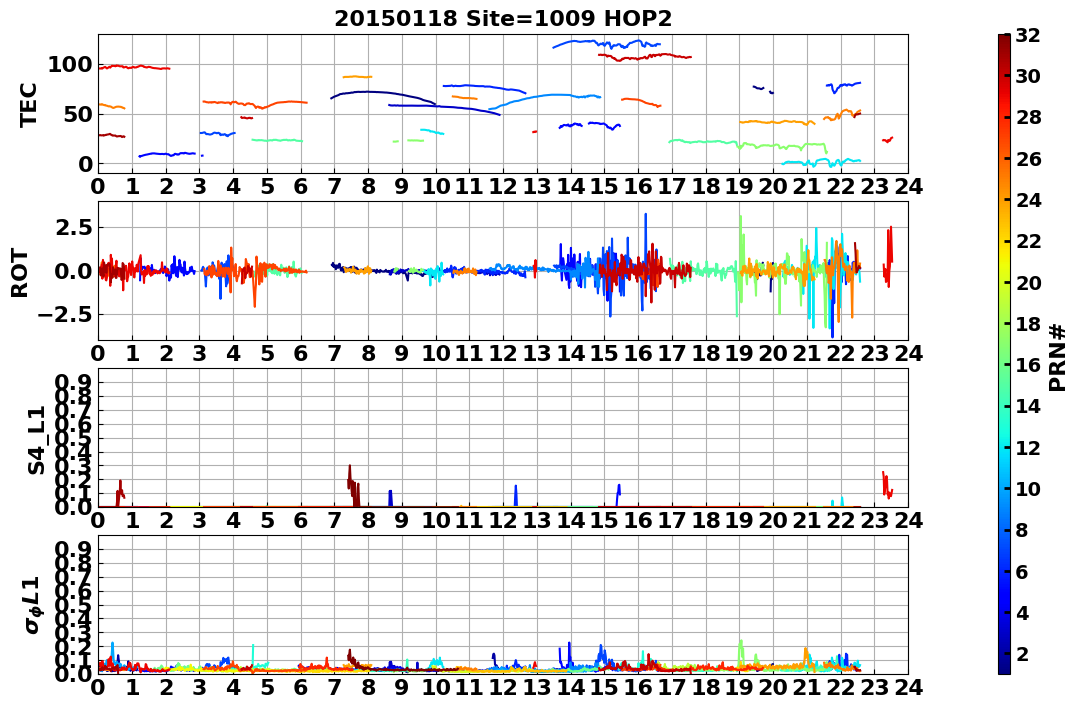Click the σφL1 y-axis label
This screenshot has width=1077, height=709.
pyautogui.click(x=32, y=605)
